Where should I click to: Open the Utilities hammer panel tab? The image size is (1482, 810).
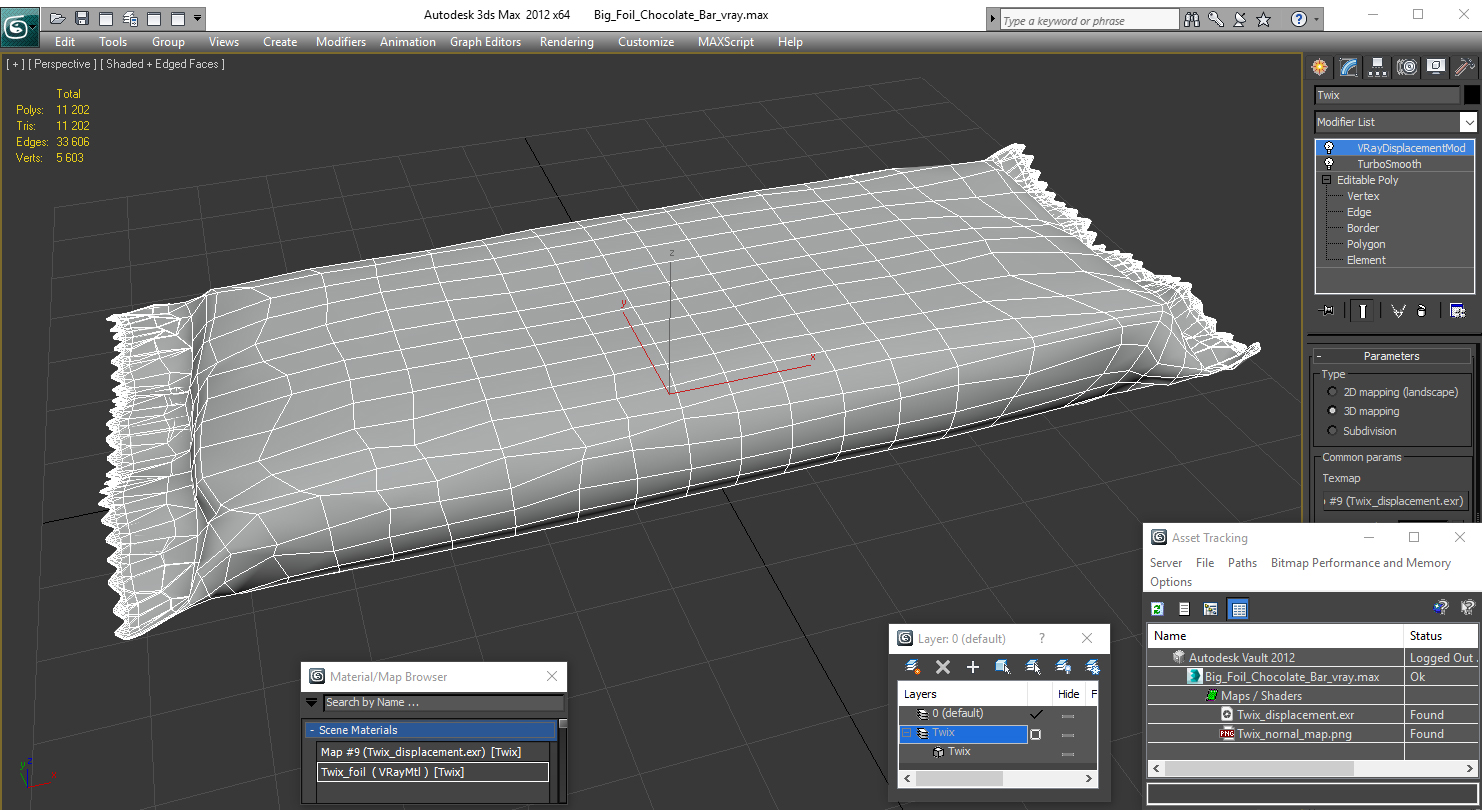(x=1465, y=67)
